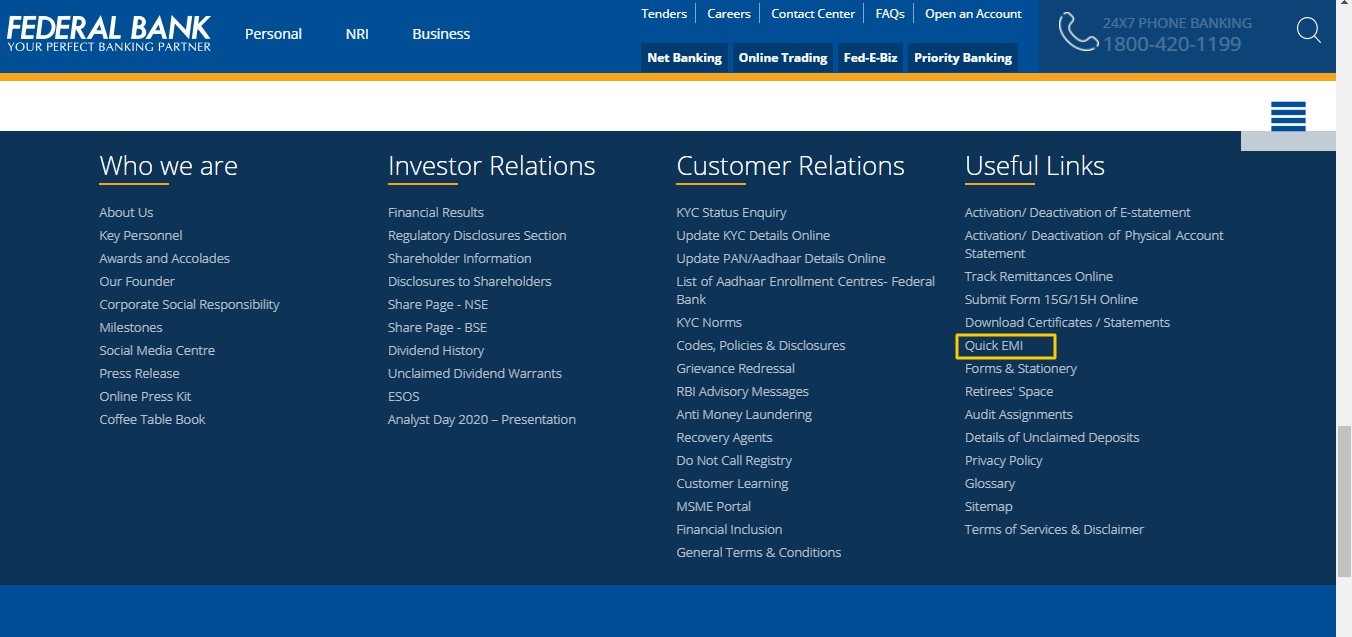Open Analyst Day 2020 Presentation
This screenshot has width=1352, height=637.
pos(482,419)
